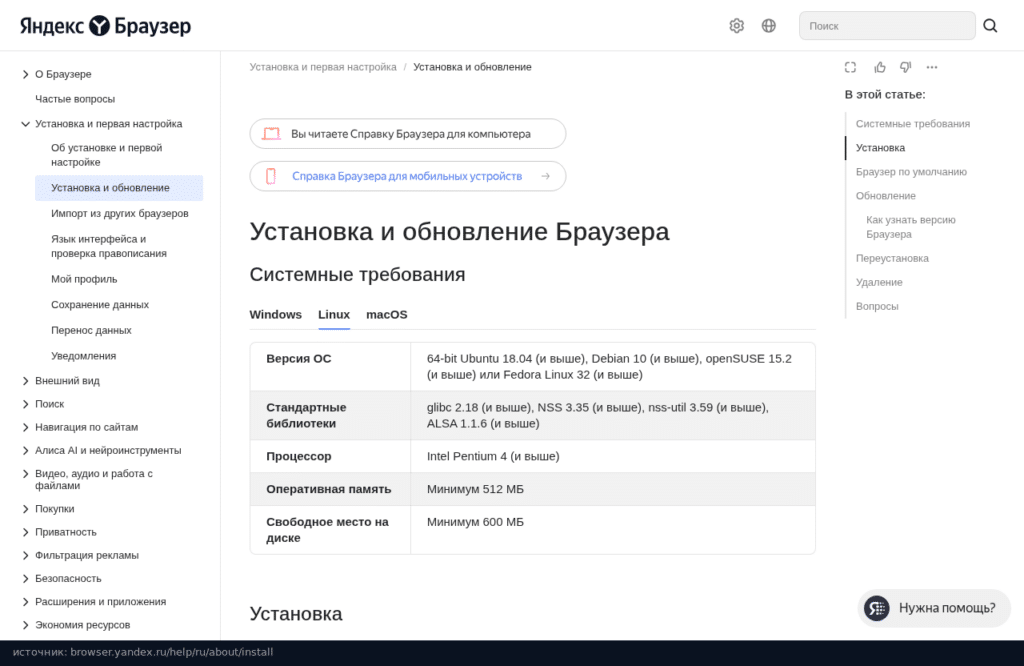The width and height of the screenshot is (1024, 666).
Task: Jump to 'Переустановка' in contents
Action: (x=892, y=259)
